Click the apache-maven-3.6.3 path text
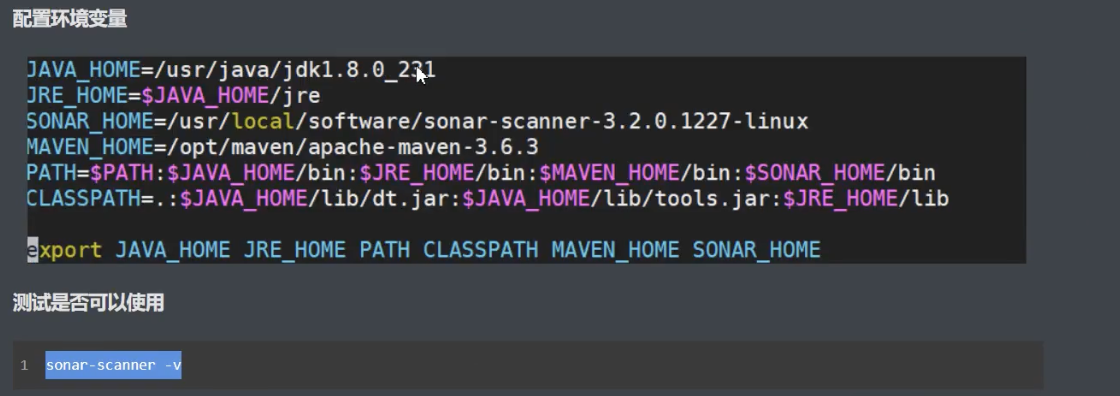Viewport: 1120px width, 396px height. point(423,147)
